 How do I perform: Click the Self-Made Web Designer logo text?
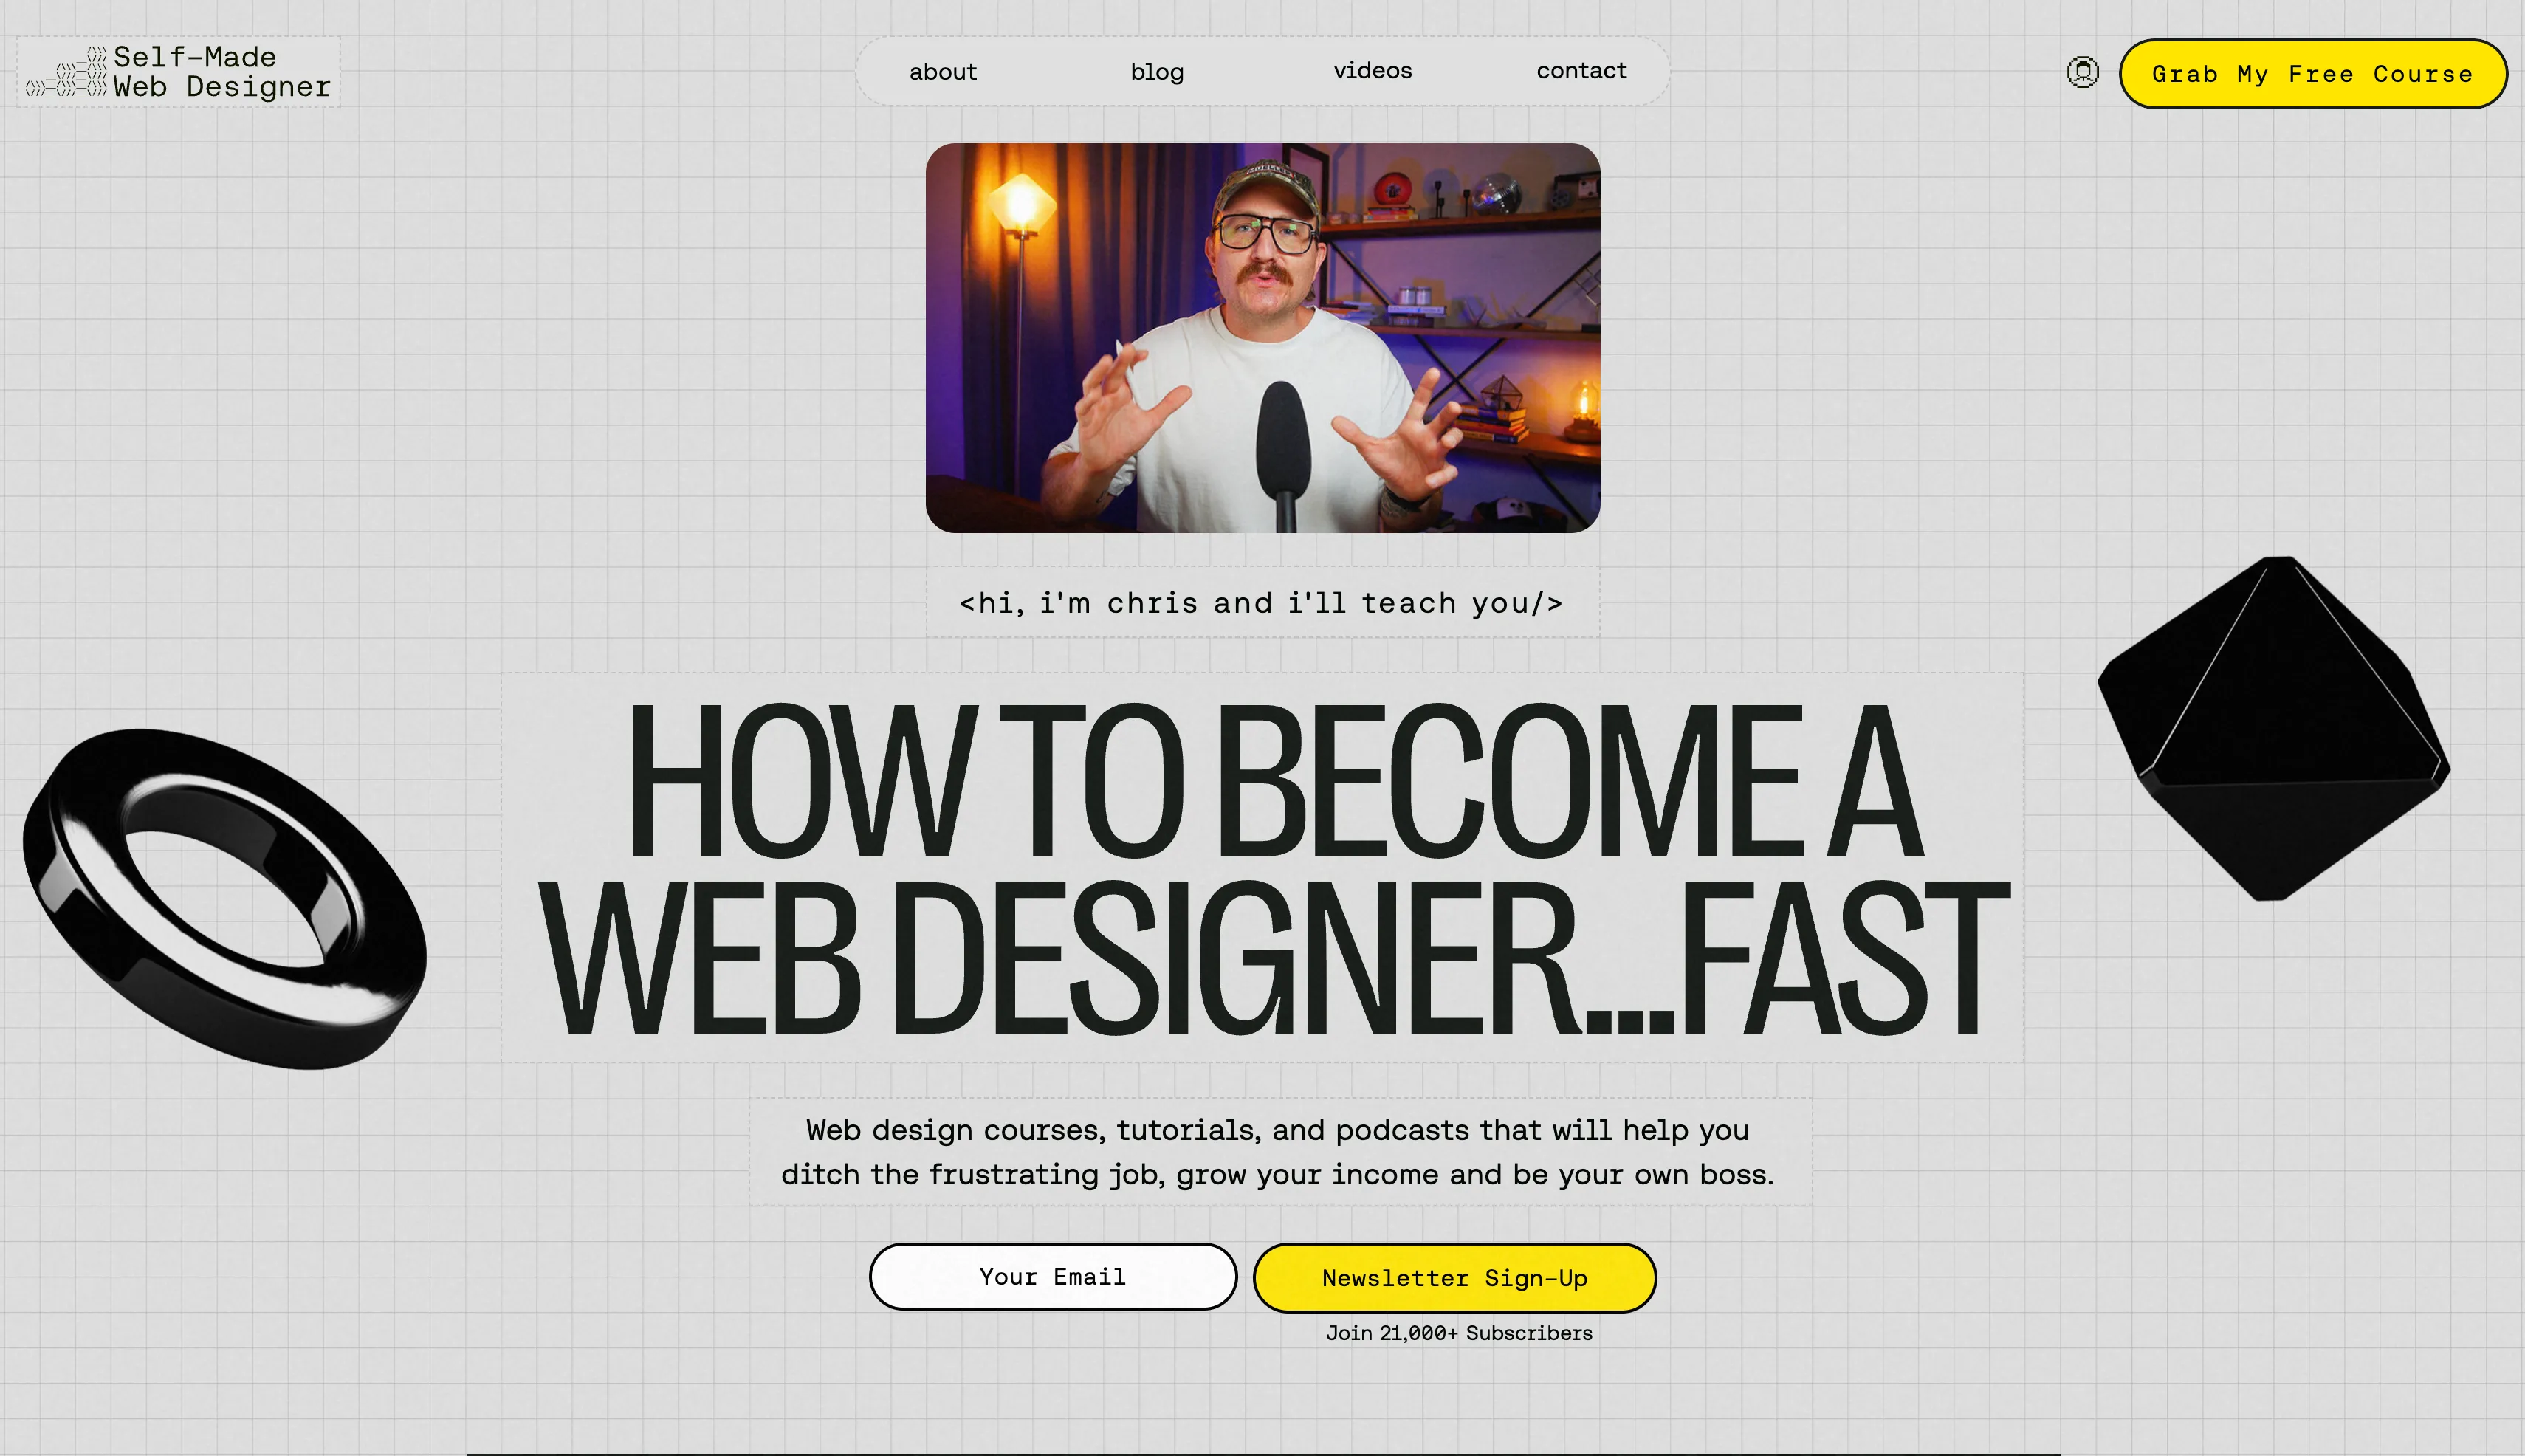point(221,72)
